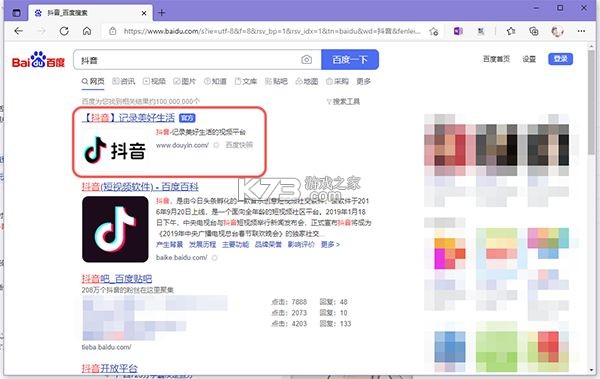The image size is (600, 379).
Task: Expand 更多 > Baike sections
Action: point(330,245)
